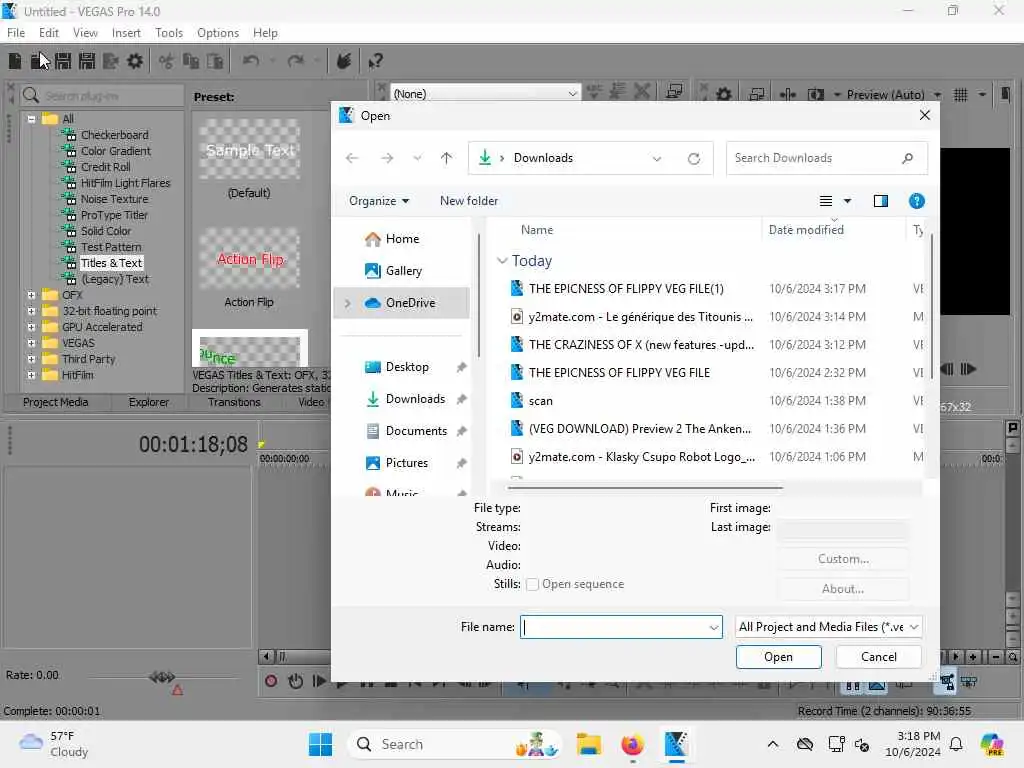Image resolution: width=1024 pixels, height=768 pixels.
Task: Click blue Help icon in Open dialog
Action: click(917, 201)
